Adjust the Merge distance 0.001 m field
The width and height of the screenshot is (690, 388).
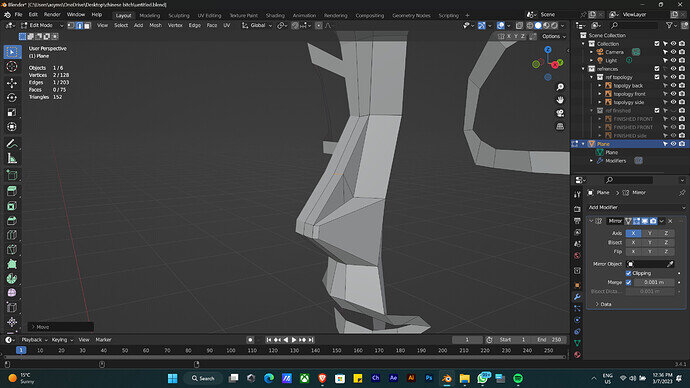(654, 282)
